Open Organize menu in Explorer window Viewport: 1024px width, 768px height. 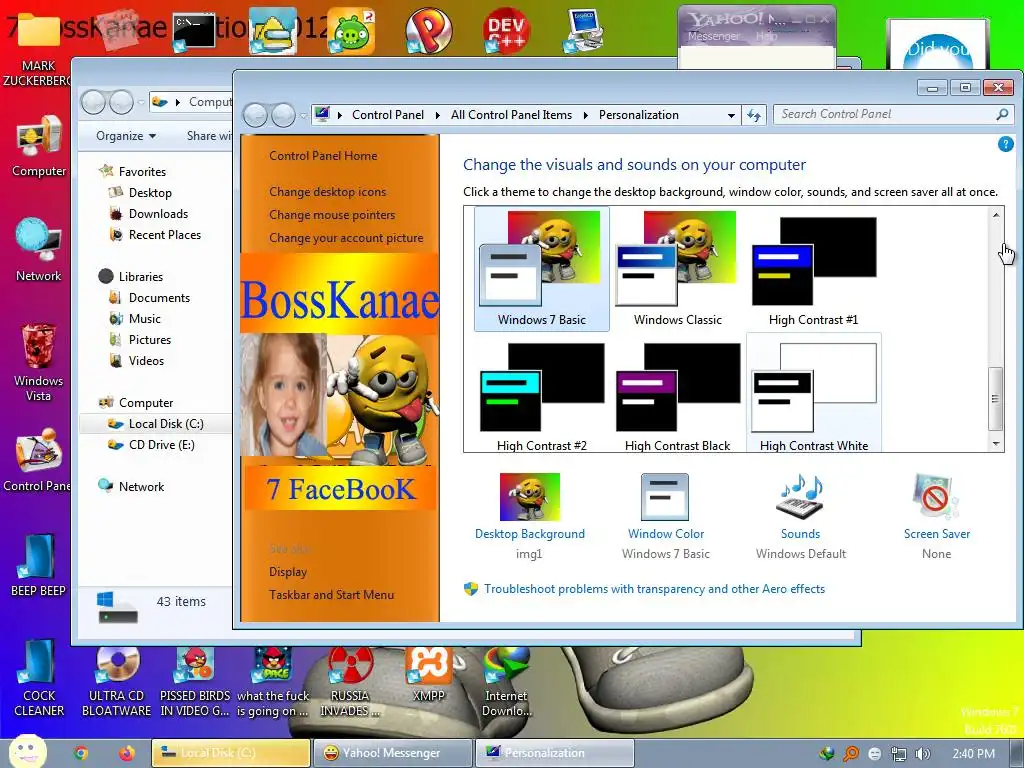click(x=125, y=136)
